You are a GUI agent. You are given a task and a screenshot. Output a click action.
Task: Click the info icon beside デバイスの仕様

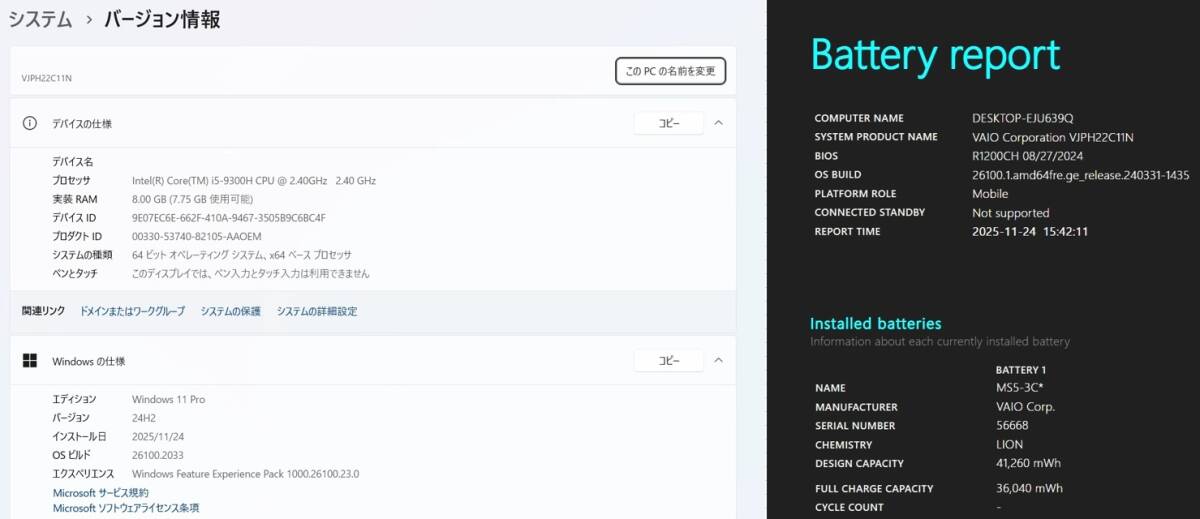pyautogui.click(x=30, y=124)
